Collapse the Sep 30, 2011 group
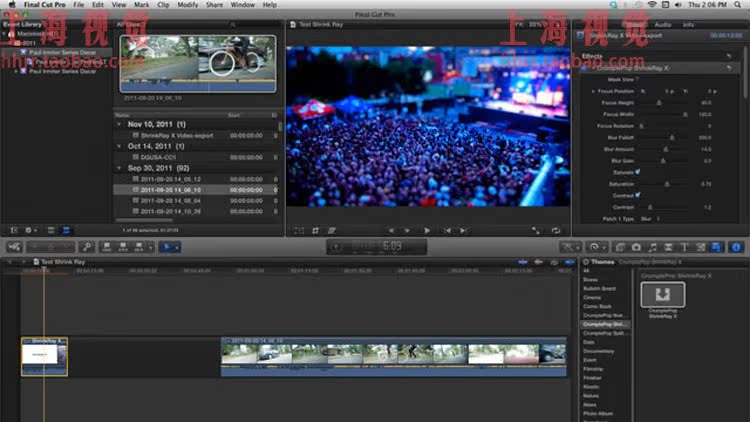 (119, 168)
